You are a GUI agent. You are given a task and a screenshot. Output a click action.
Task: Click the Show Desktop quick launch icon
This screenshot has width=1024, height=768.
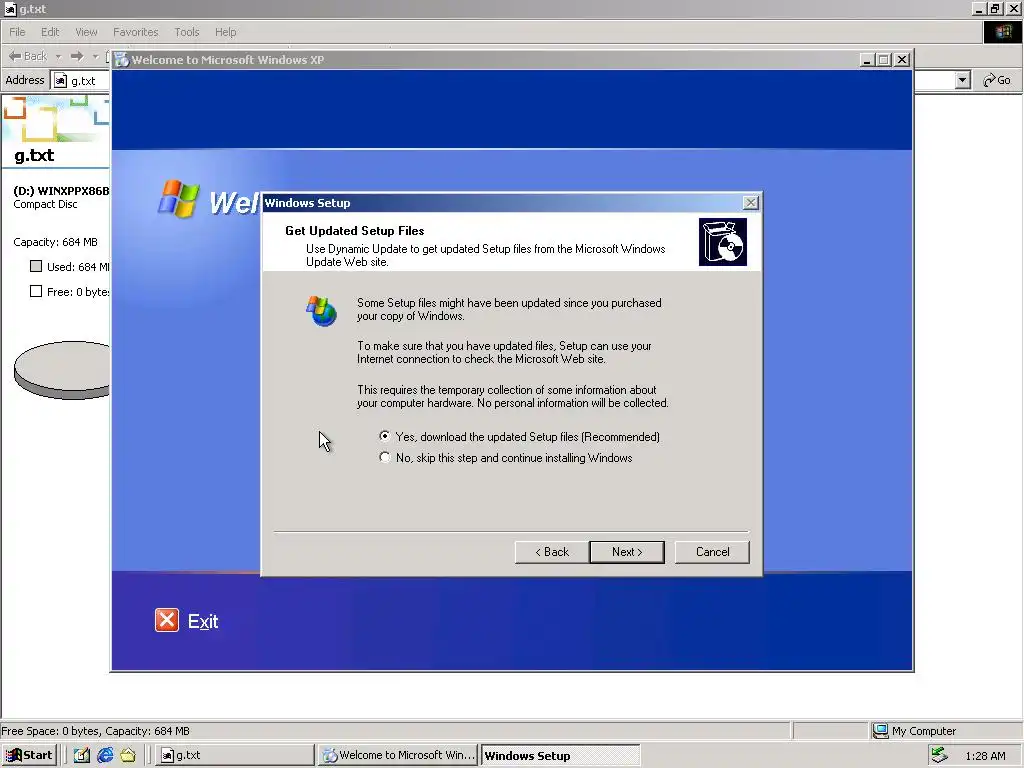(x=82, y=755)
